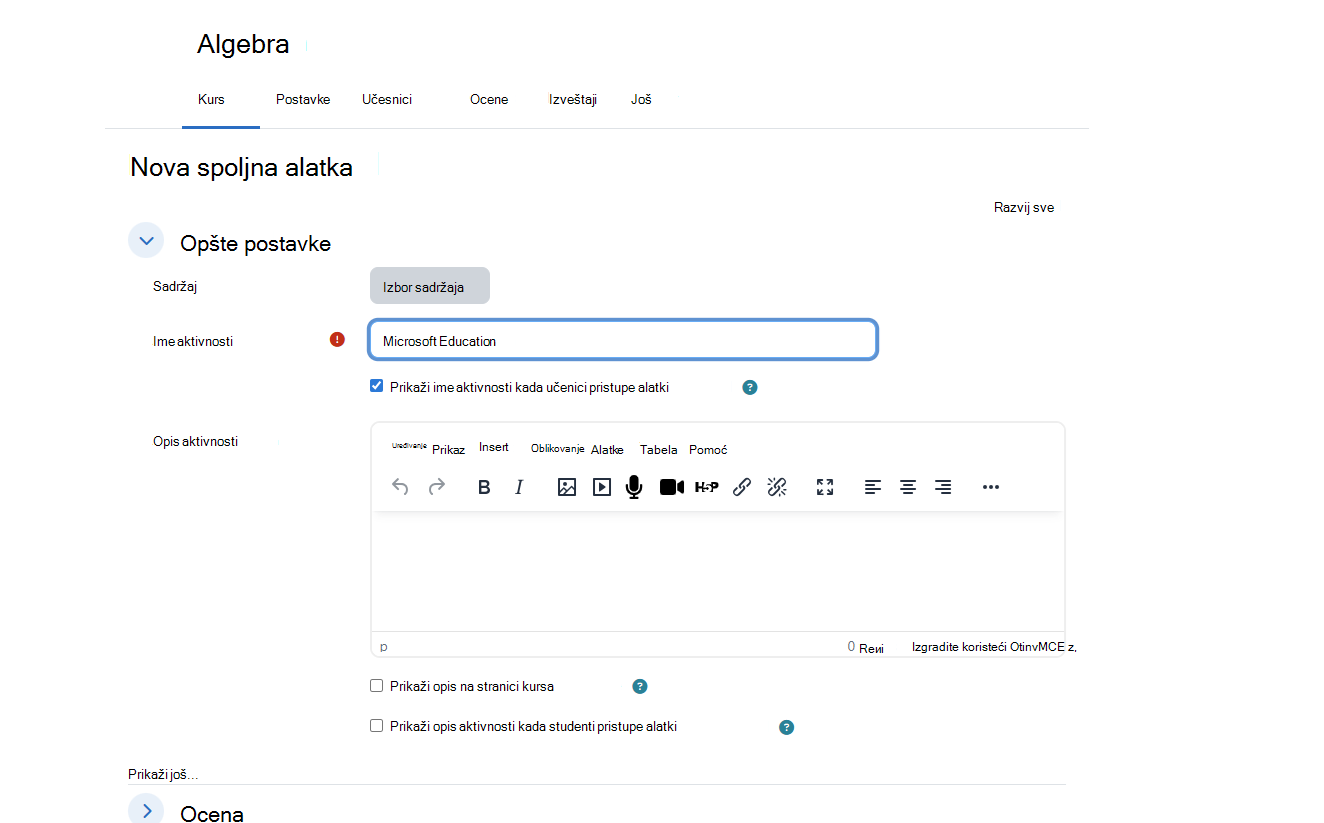Viewport: 1324px width, 823px height.
Task: Click the Izgradite koristeći TinyMCE link
Action: pos(994,647)
